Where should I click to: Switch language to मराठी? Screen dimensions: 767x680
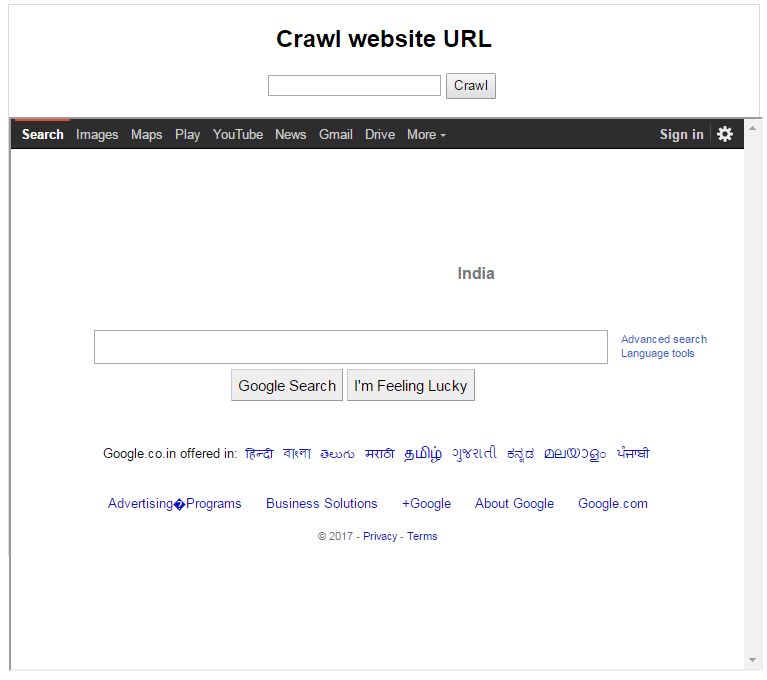click(380, 453)
